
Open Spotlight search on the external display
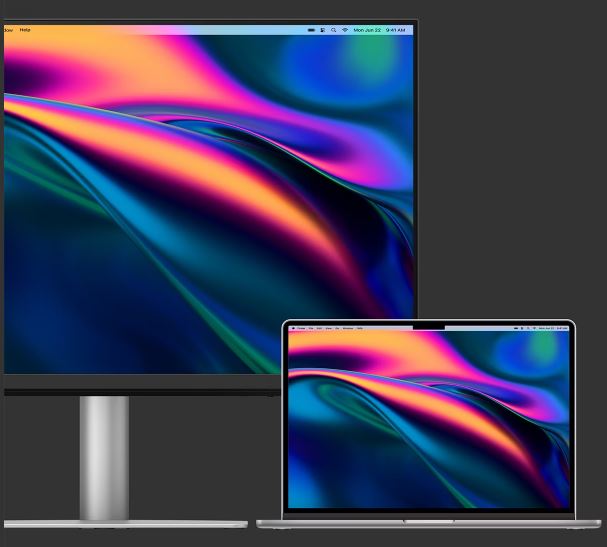tap(334, 30)
